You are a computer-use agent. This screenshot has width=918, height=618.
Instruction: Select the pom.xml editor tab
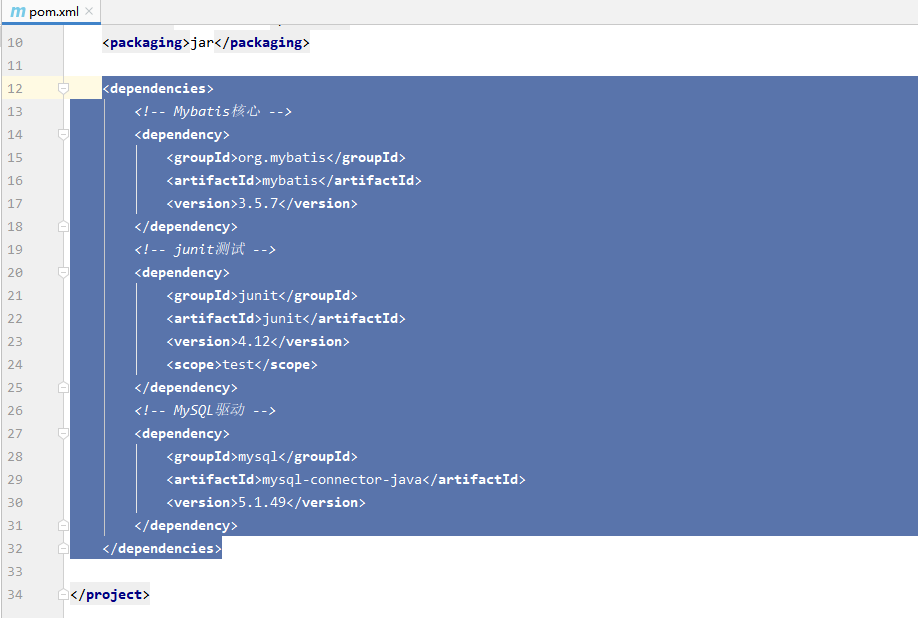51,12
